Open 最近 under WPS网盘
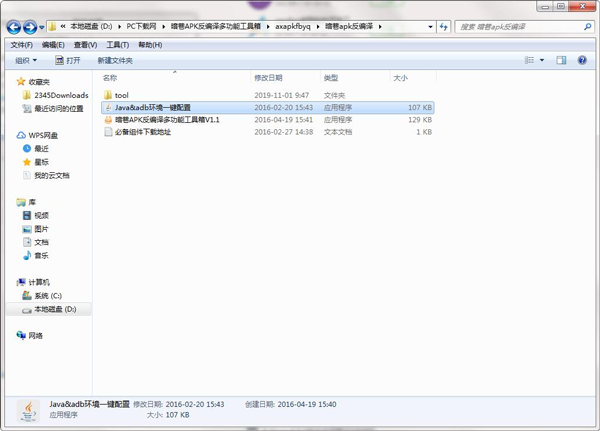Viewport: 600px width, 431px height. tap(41, 149)
